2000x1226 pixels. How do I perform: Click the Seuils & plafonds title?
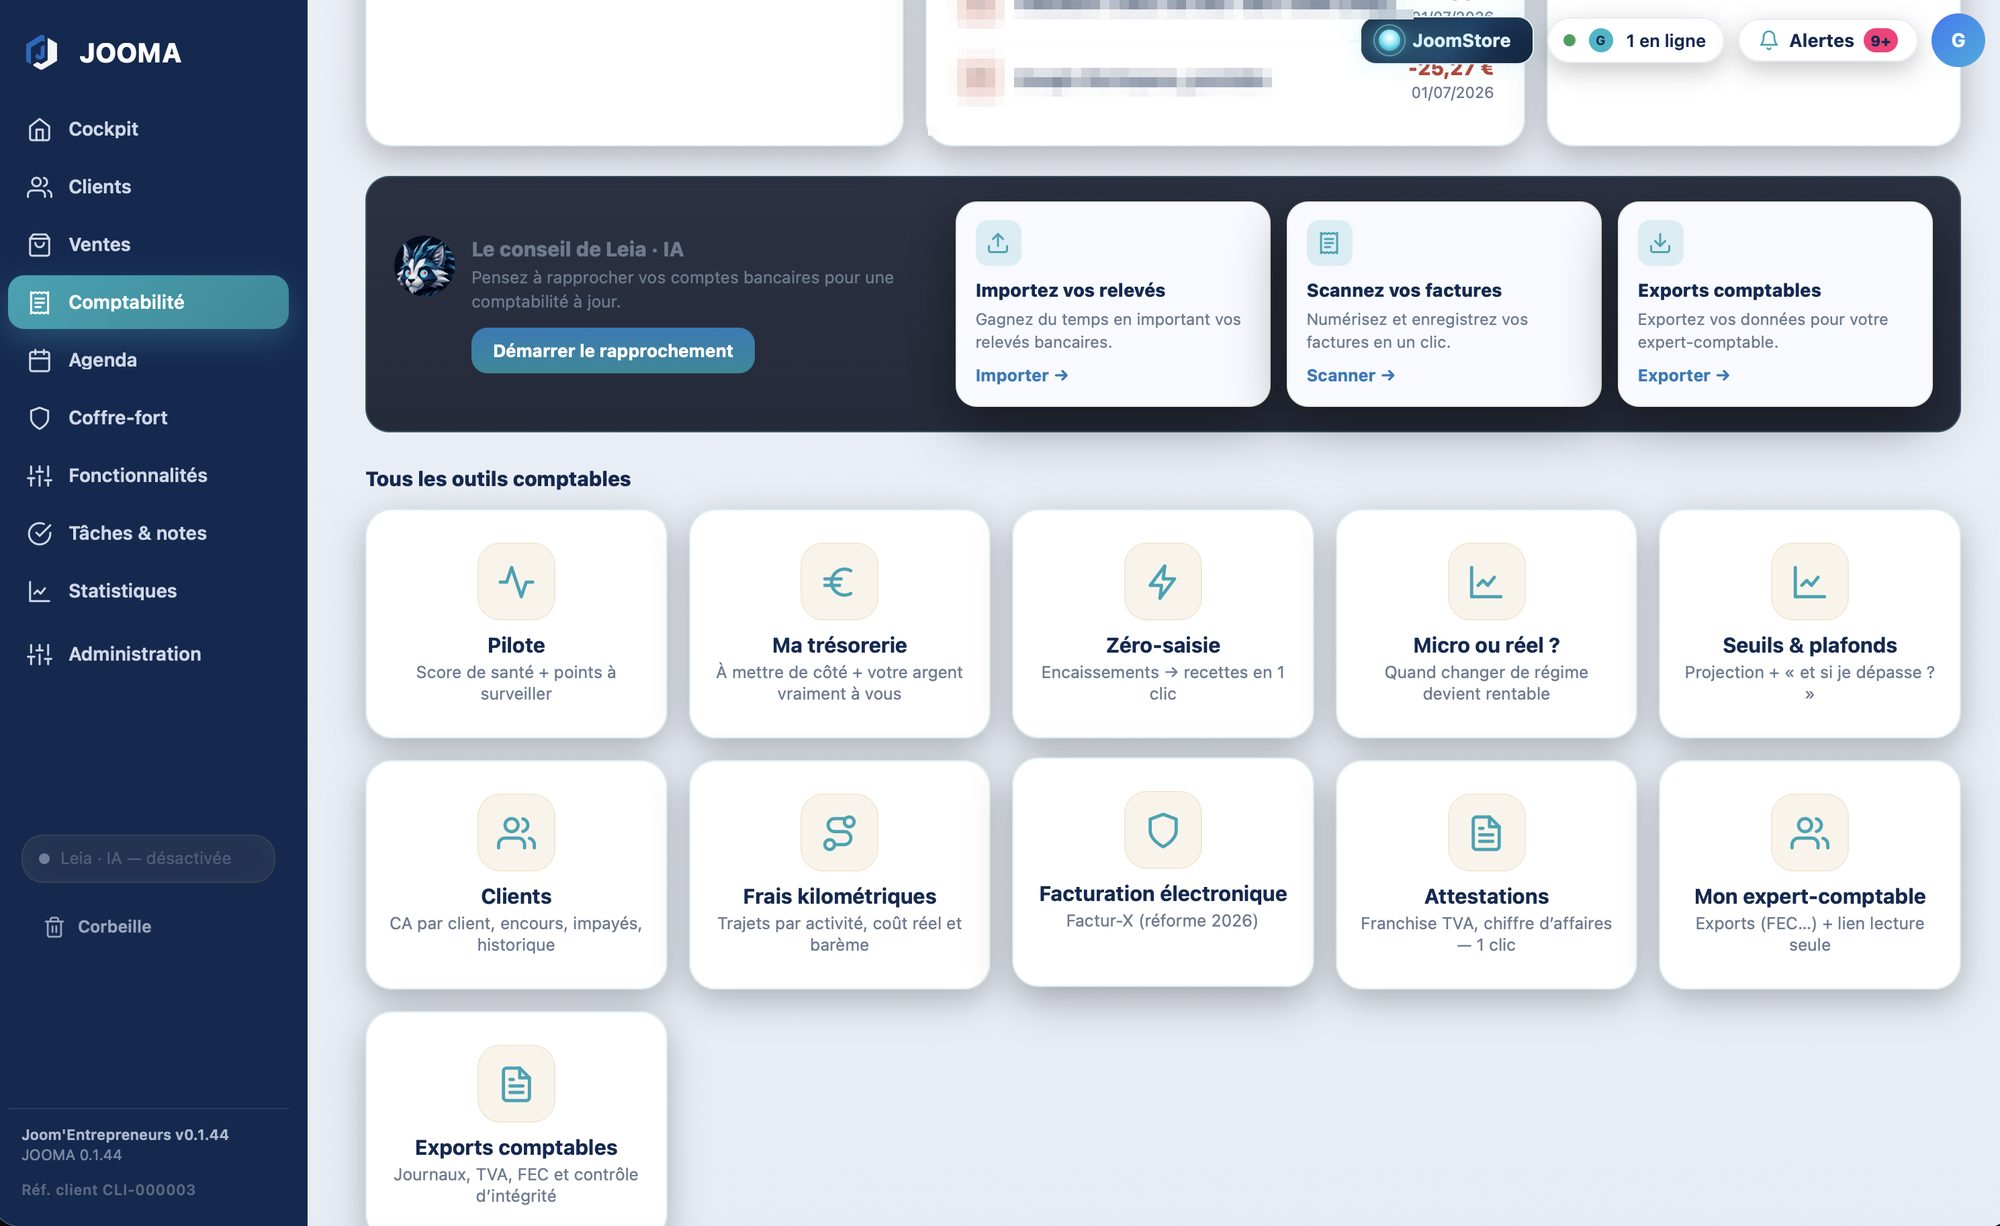(x=1809, y=646)
